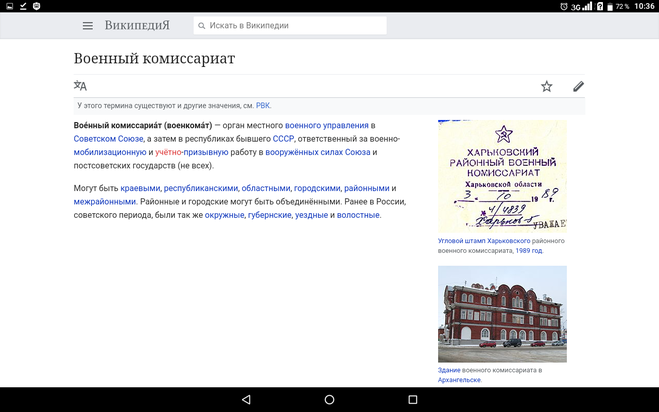This screenshot has width=659, height=412.
Task: Open the республиканскими link
Action: (x=200, y=188)
